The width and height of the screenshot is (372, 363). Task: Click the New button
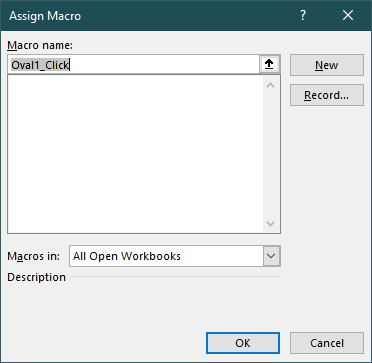click(x=327, y=65)
